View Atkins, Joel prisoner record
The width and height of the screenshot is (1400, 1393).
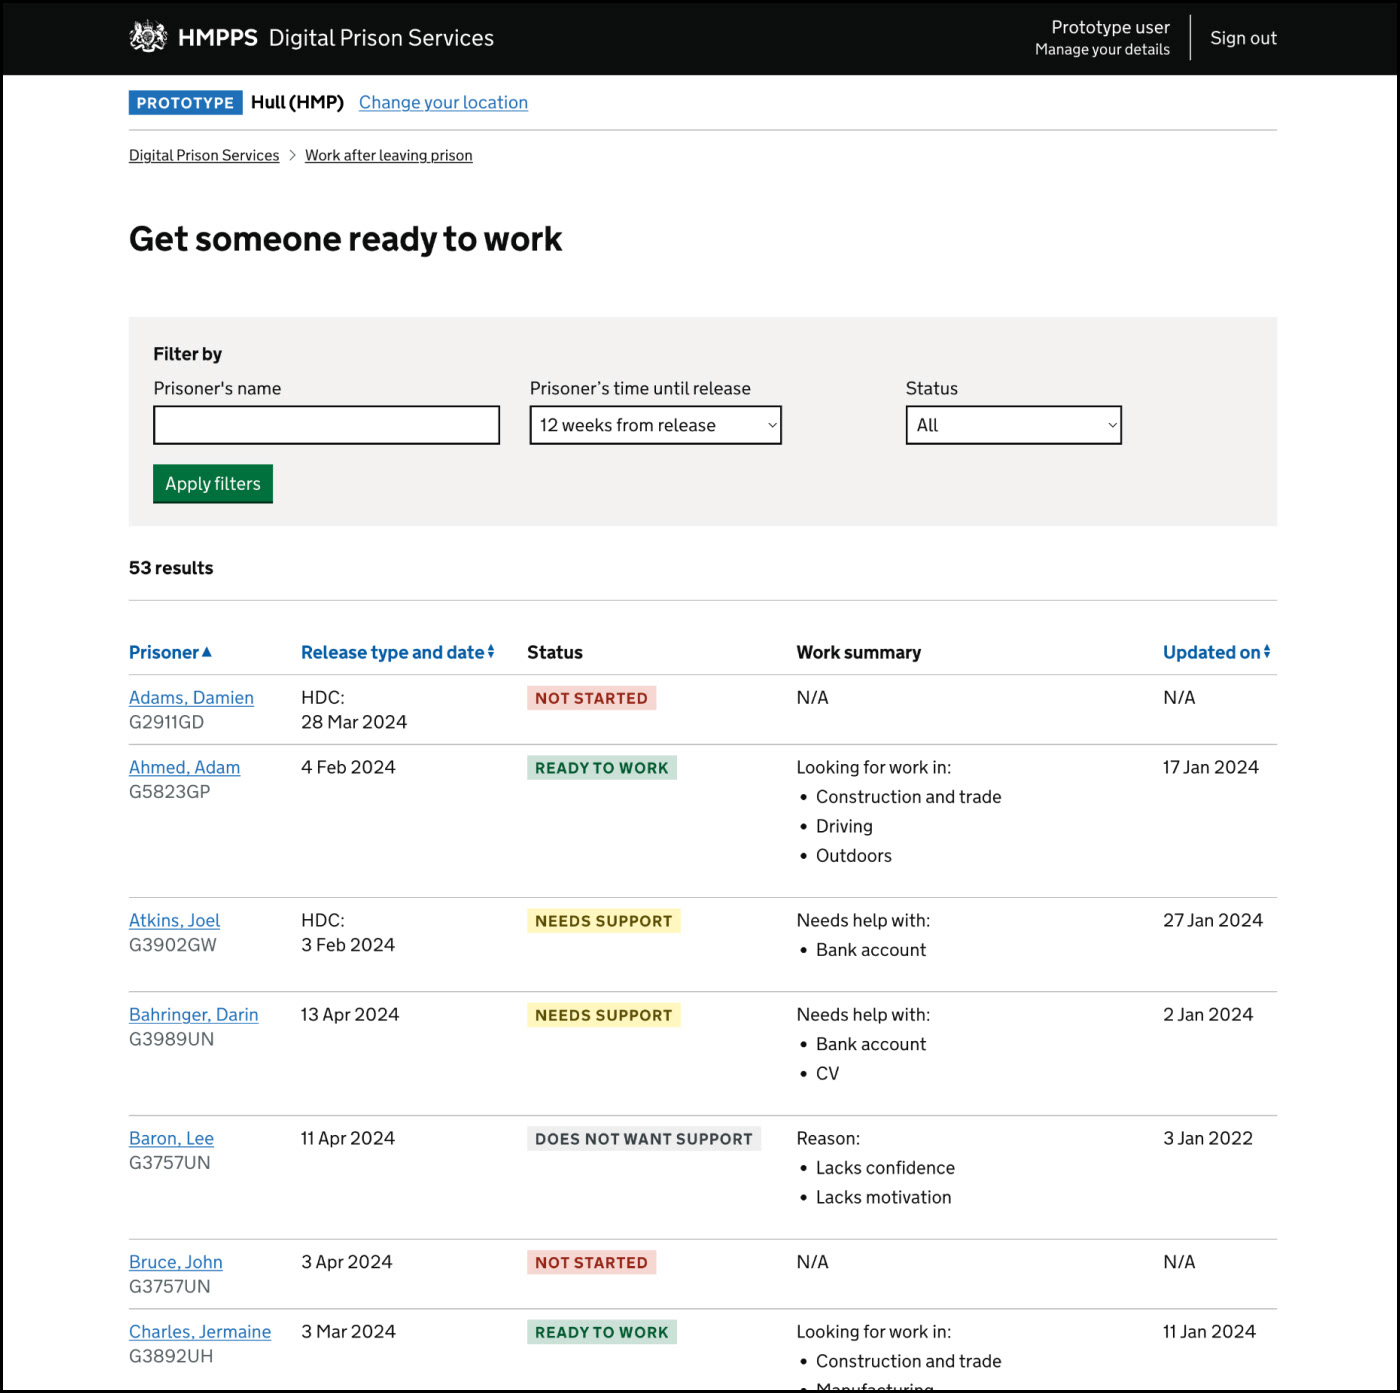click(x=174, y=921)
